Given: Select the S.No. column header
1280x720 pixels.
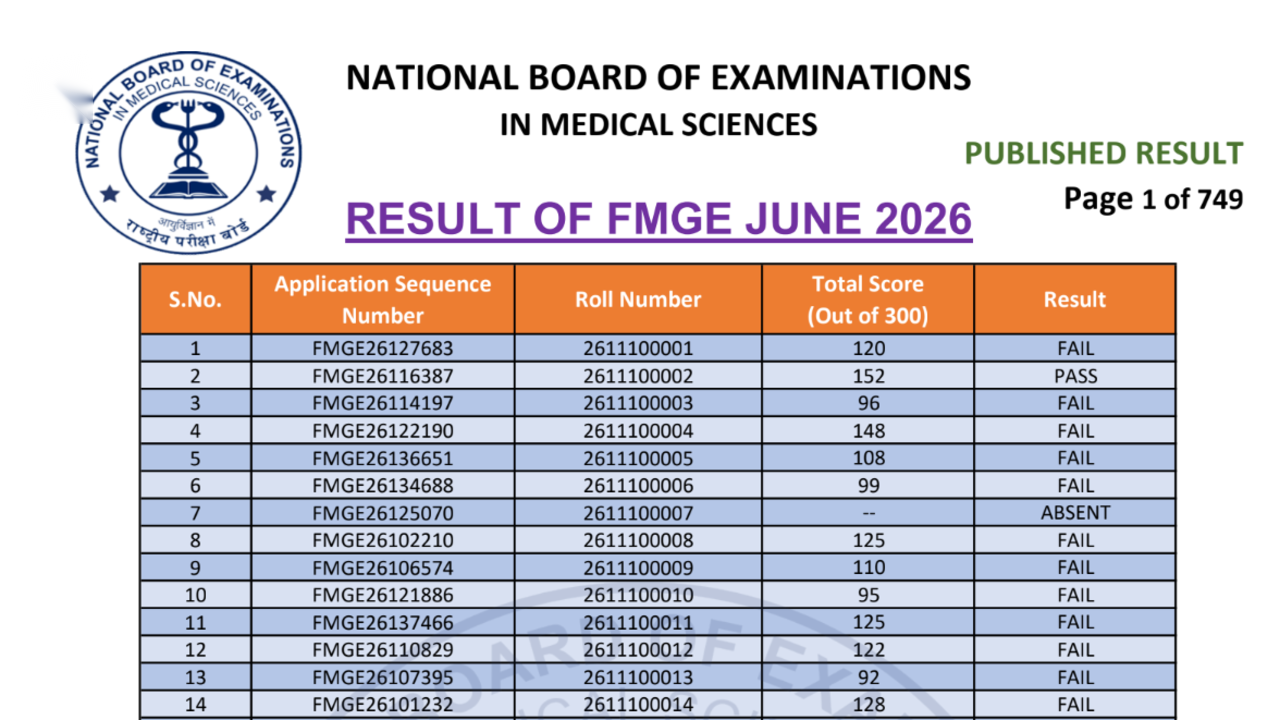Looking at the screenshot, I should (x=195, y=299).
